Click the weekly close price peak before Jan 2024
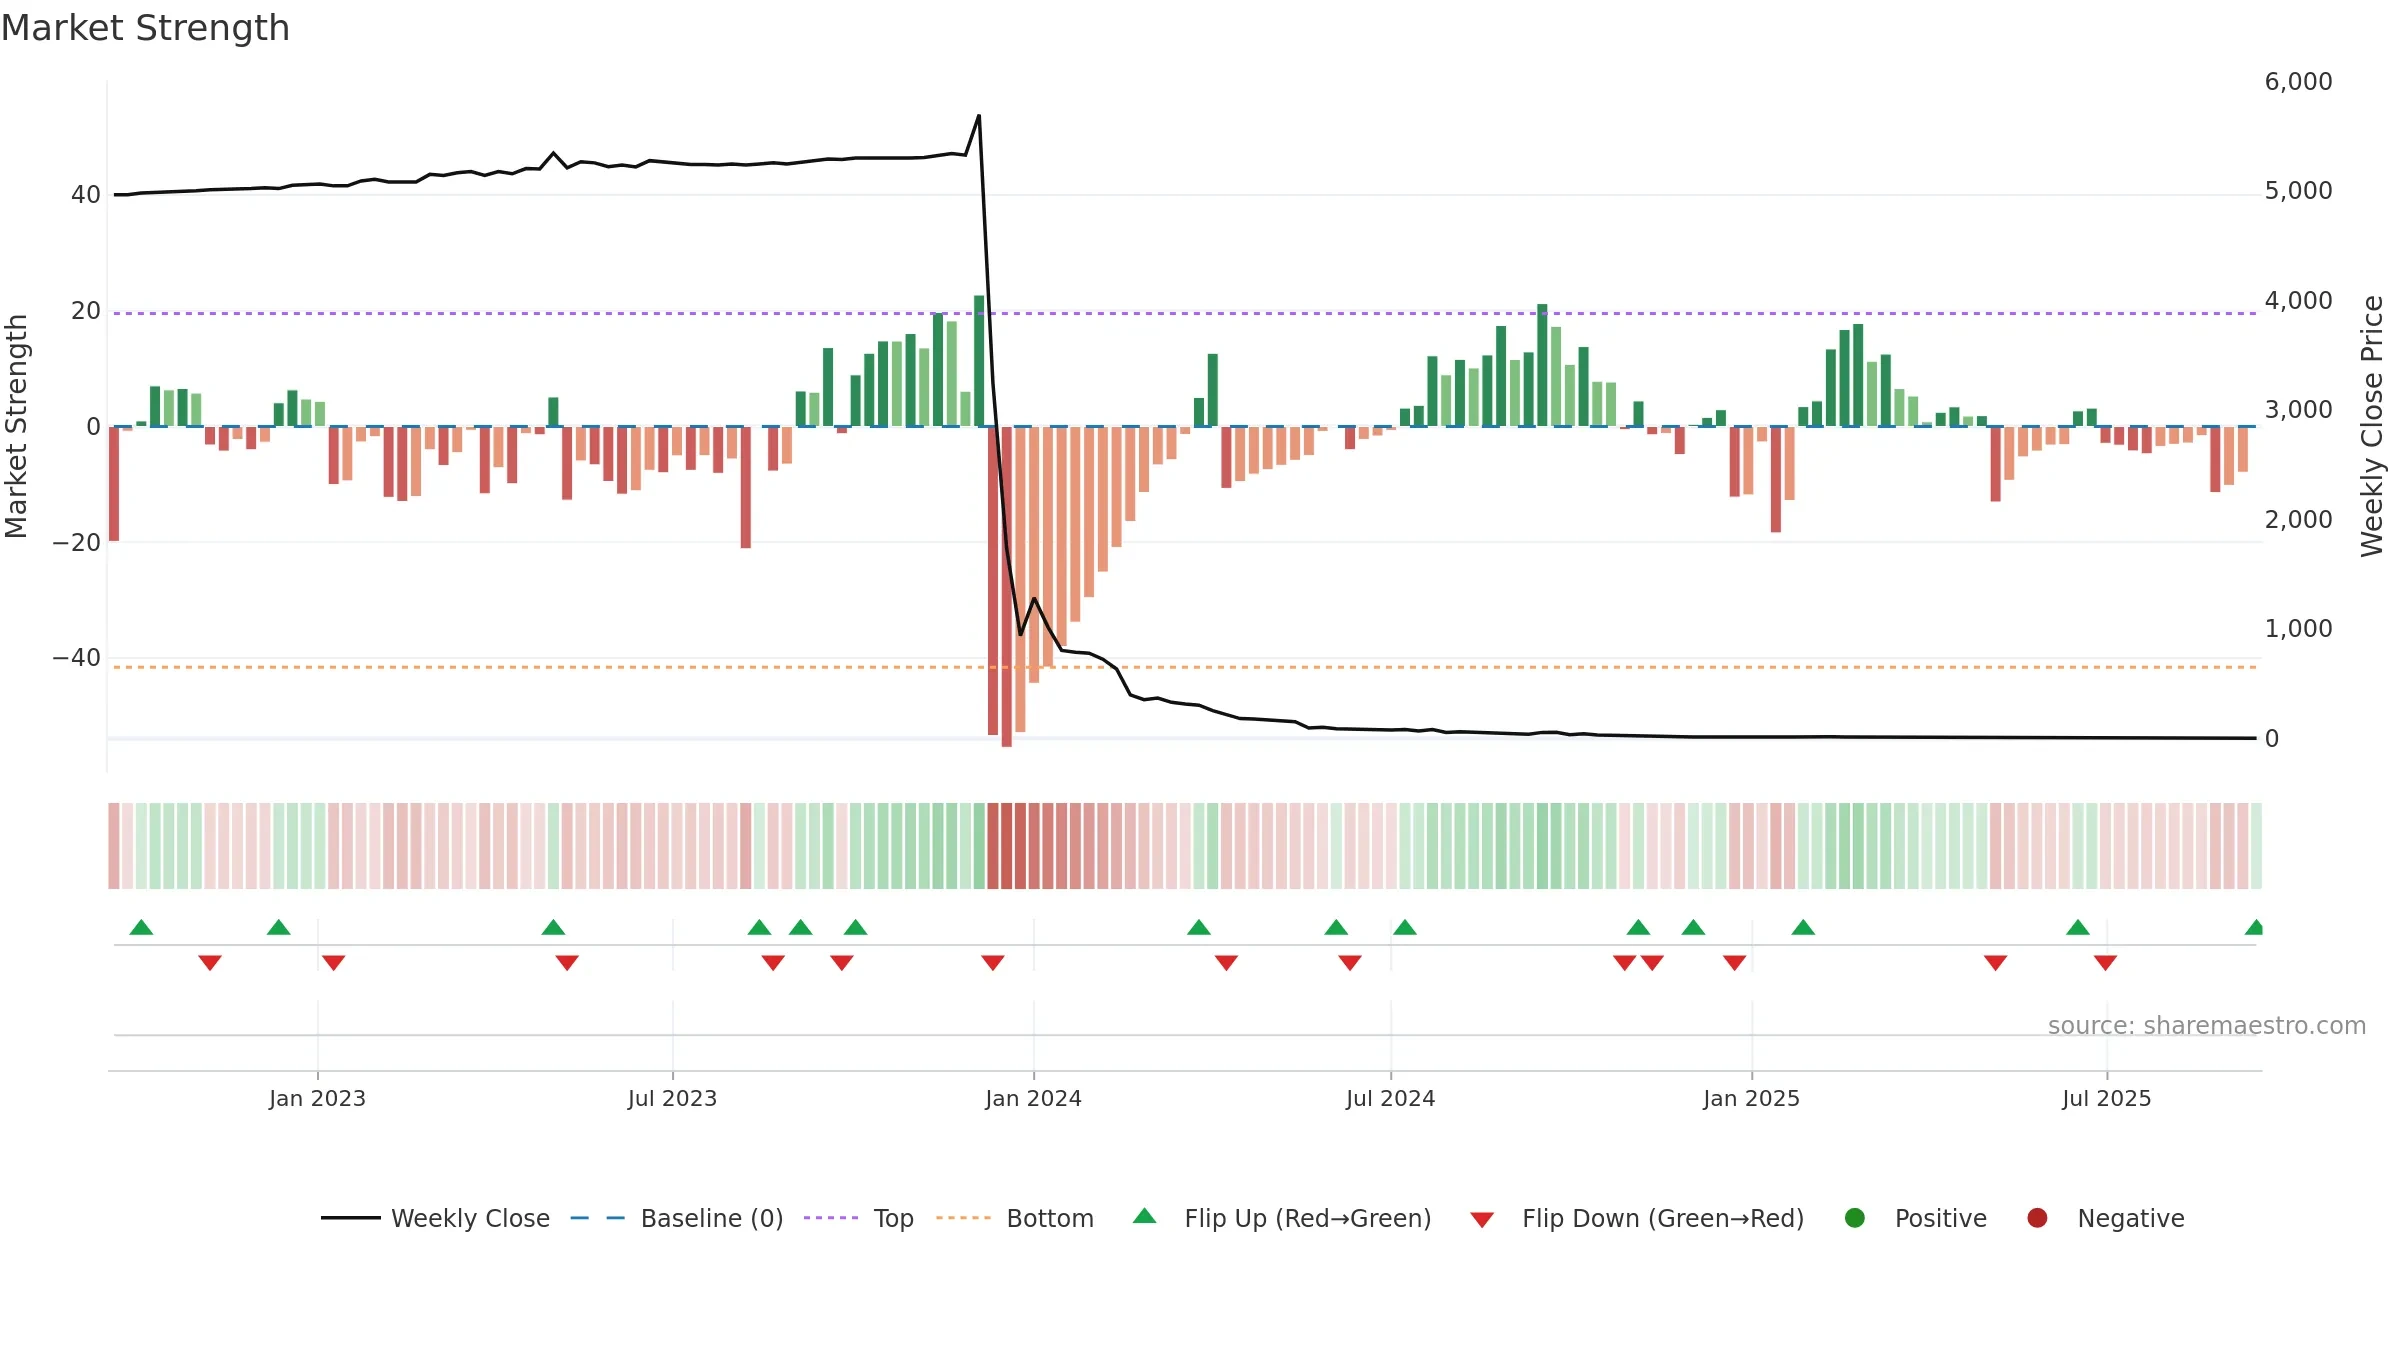Image resolution: width=2400 pixels, height=1350 pixels. point(978,116)
